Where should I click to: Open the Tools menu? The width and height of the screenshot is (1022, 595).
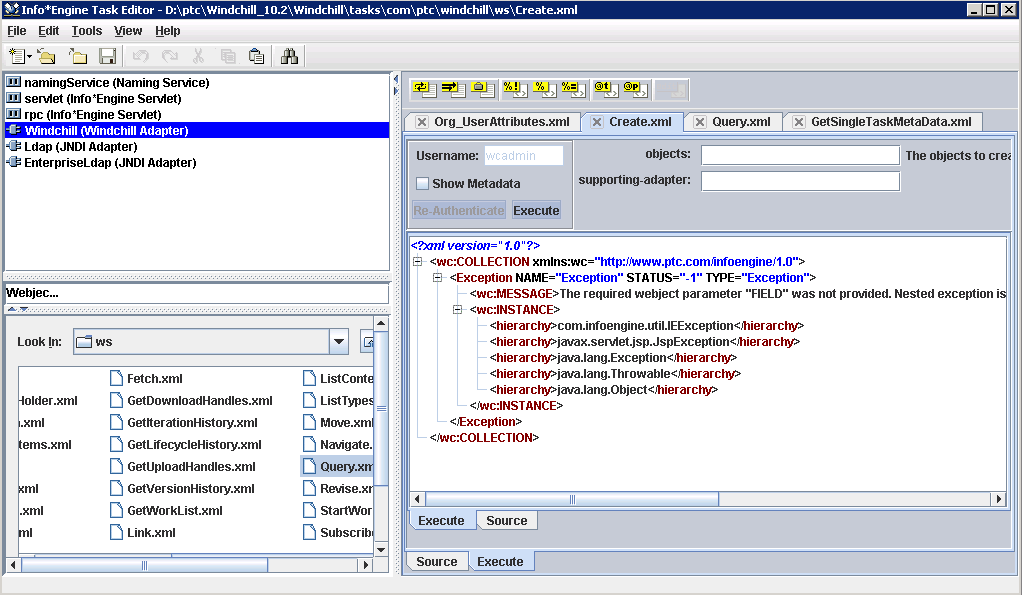(87, 31)
